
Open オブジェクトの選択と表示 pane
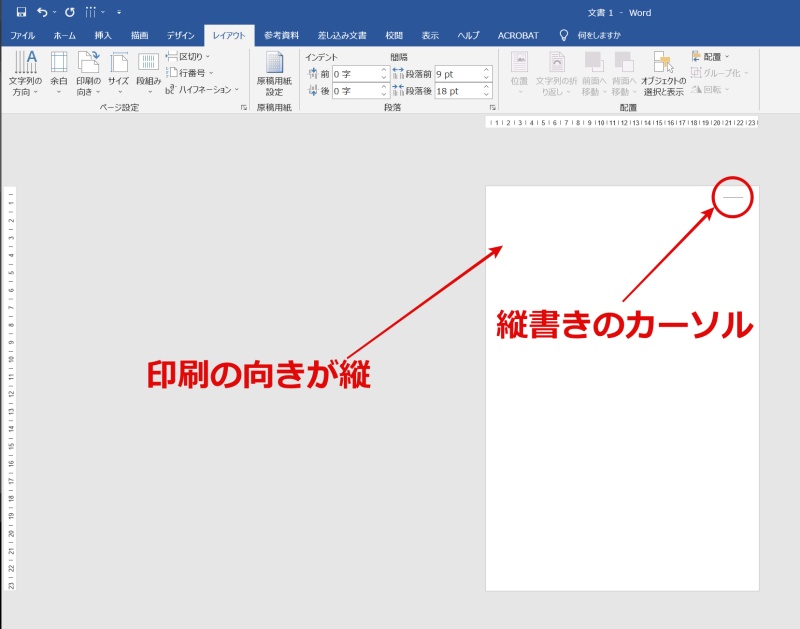point(663,73)
